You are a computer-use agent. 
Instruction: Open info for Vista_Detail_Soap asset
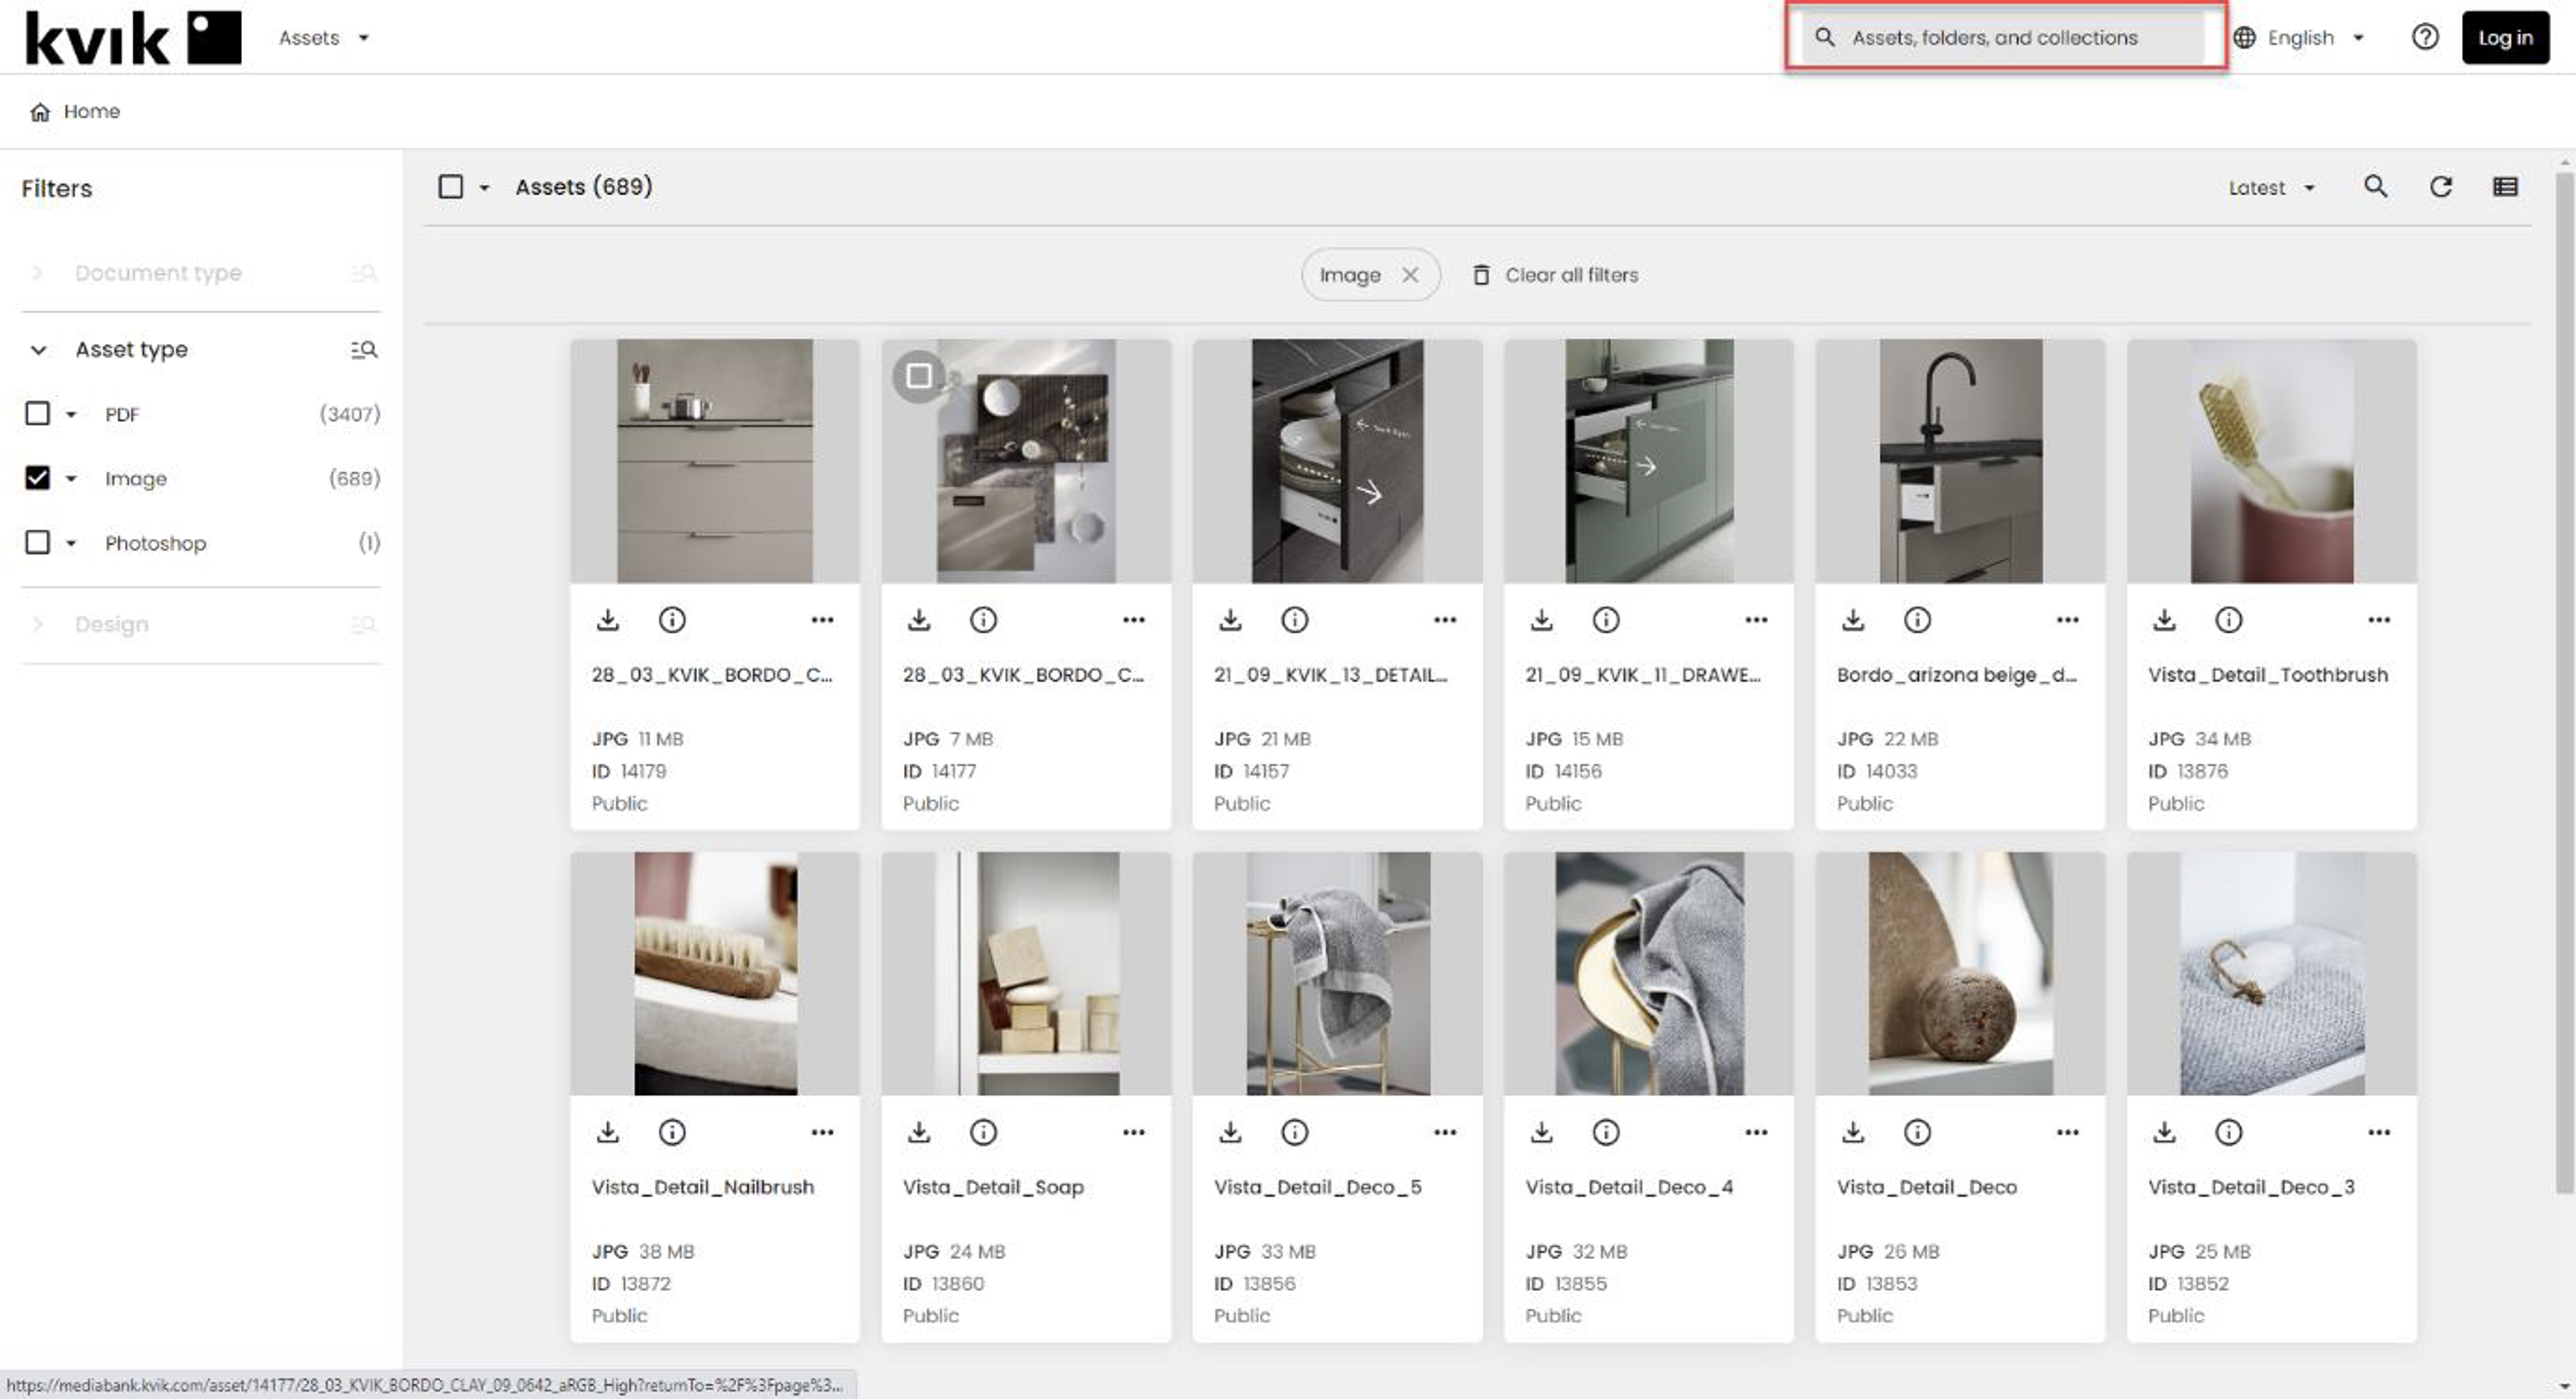tap(983, 1132)
